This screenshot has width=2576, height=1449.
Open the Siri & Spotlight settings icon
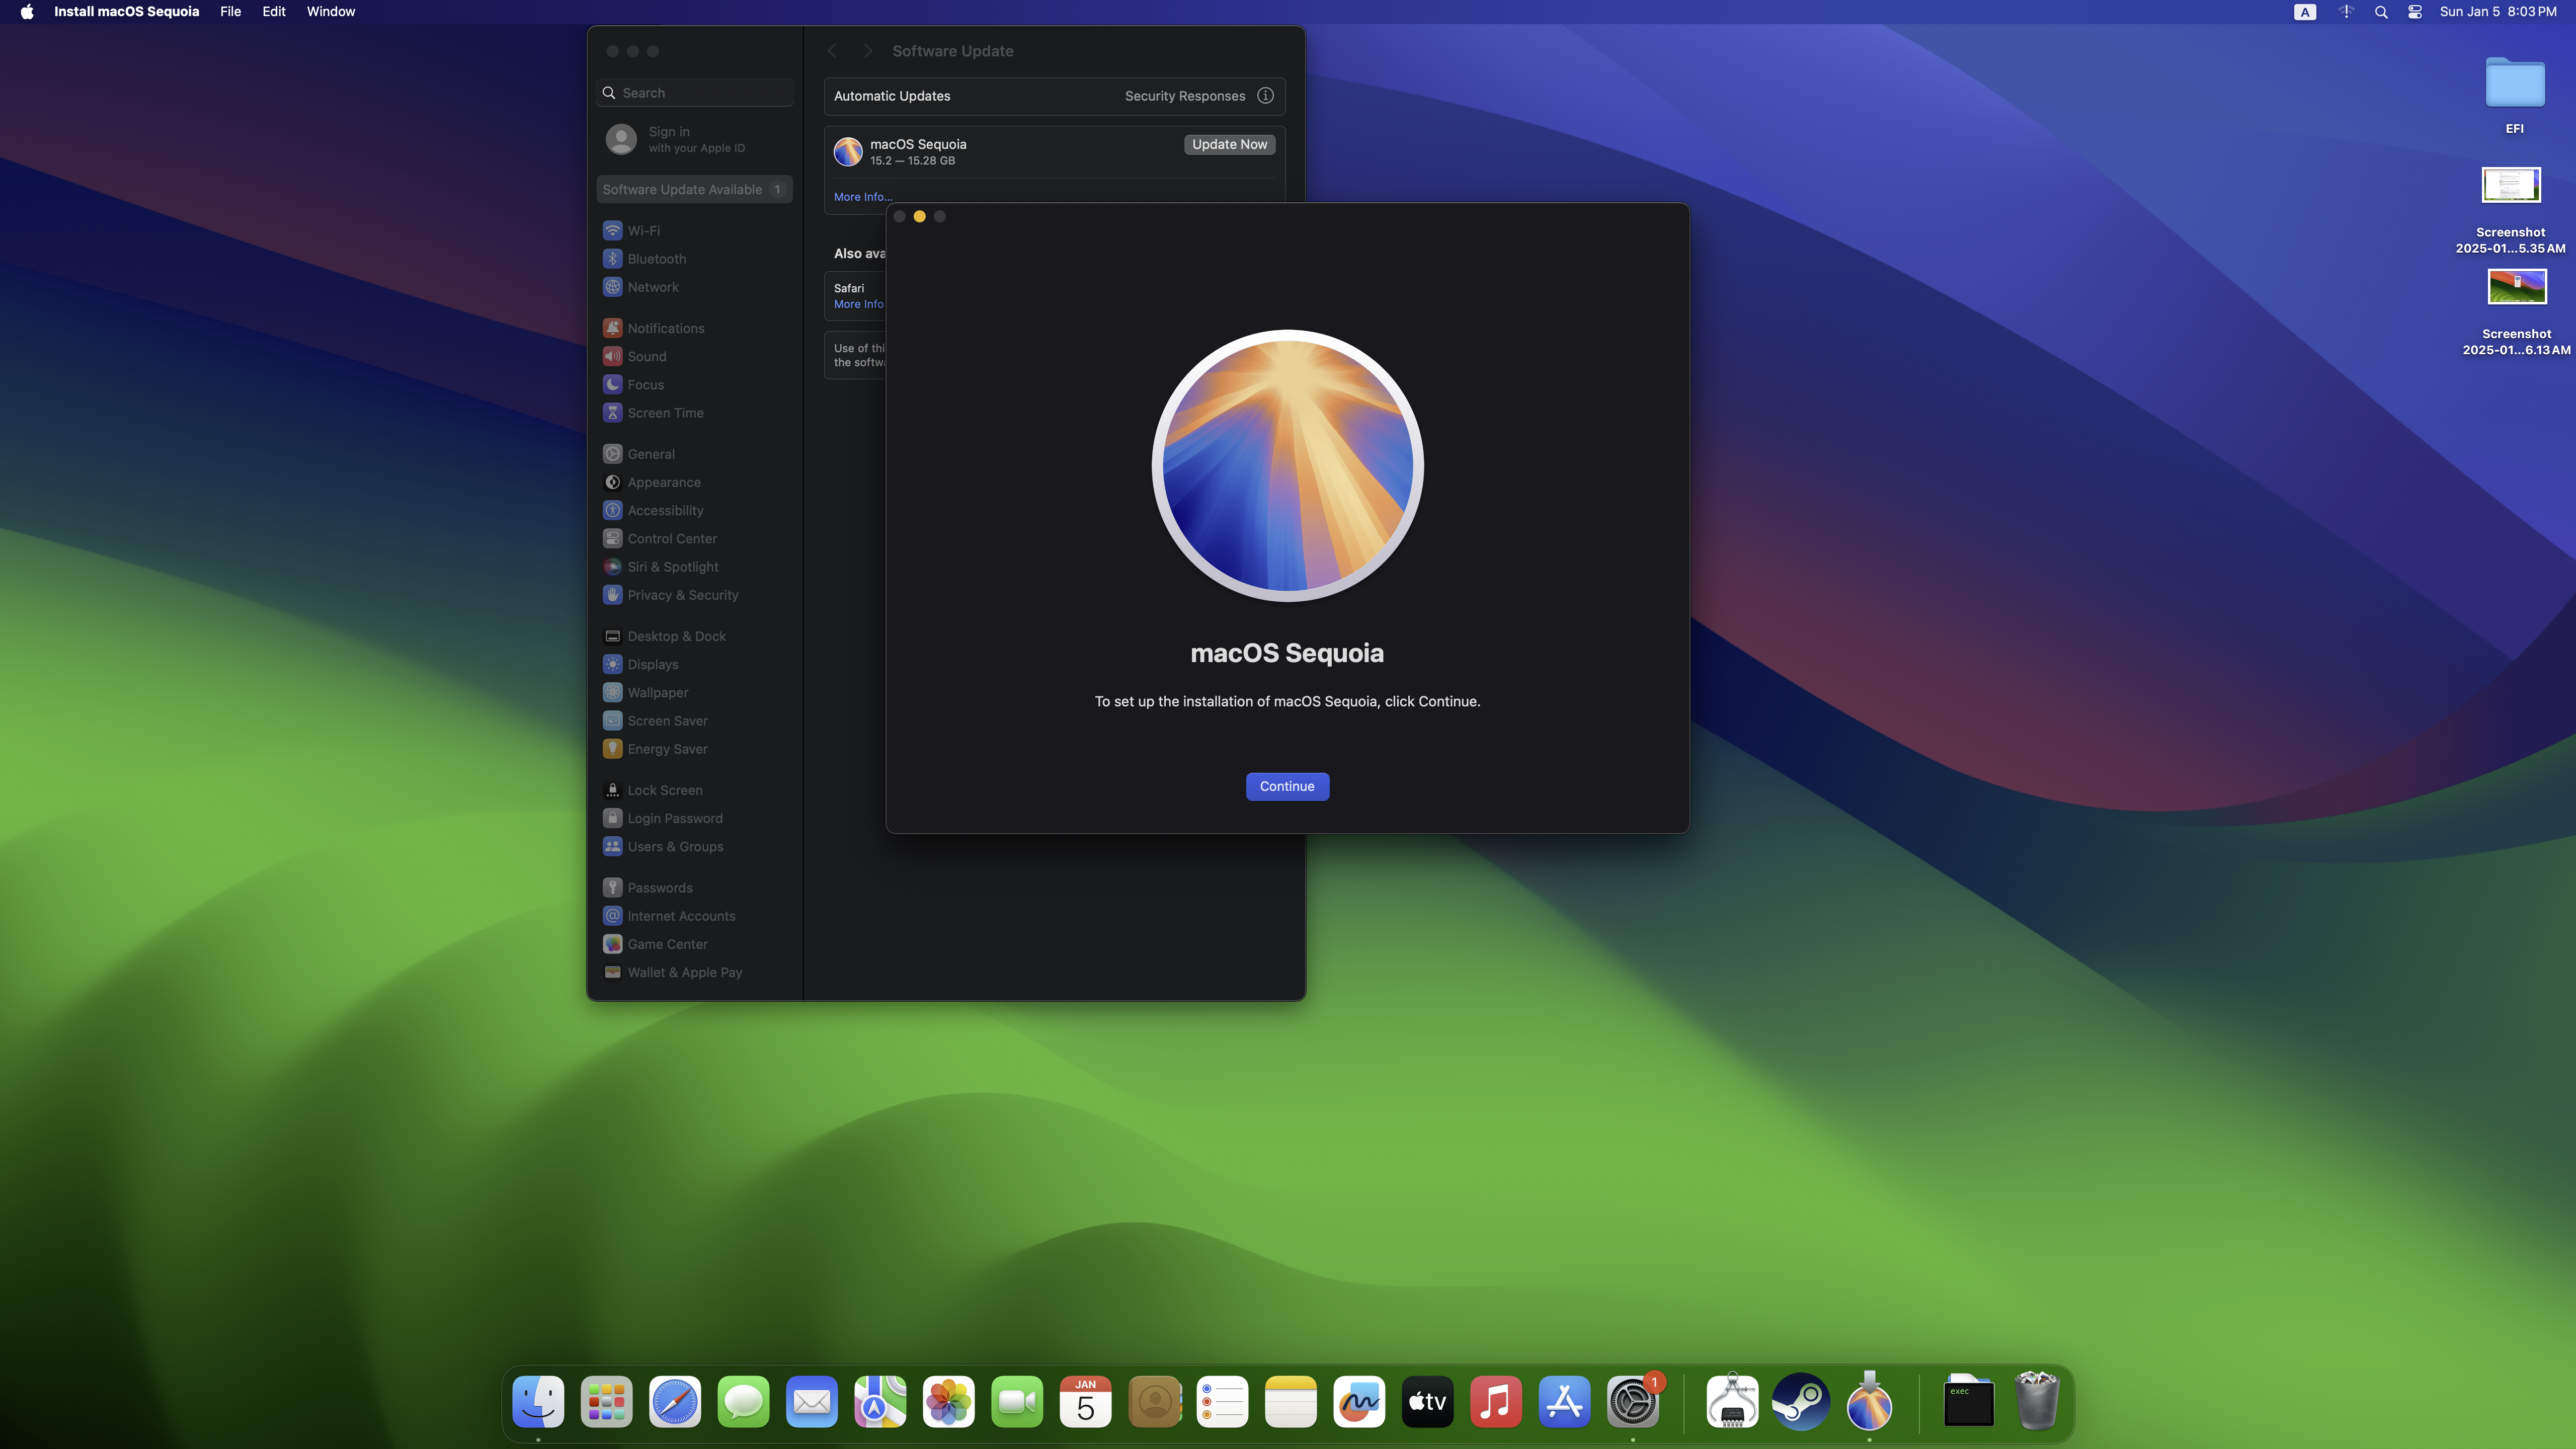pos(613,566)
